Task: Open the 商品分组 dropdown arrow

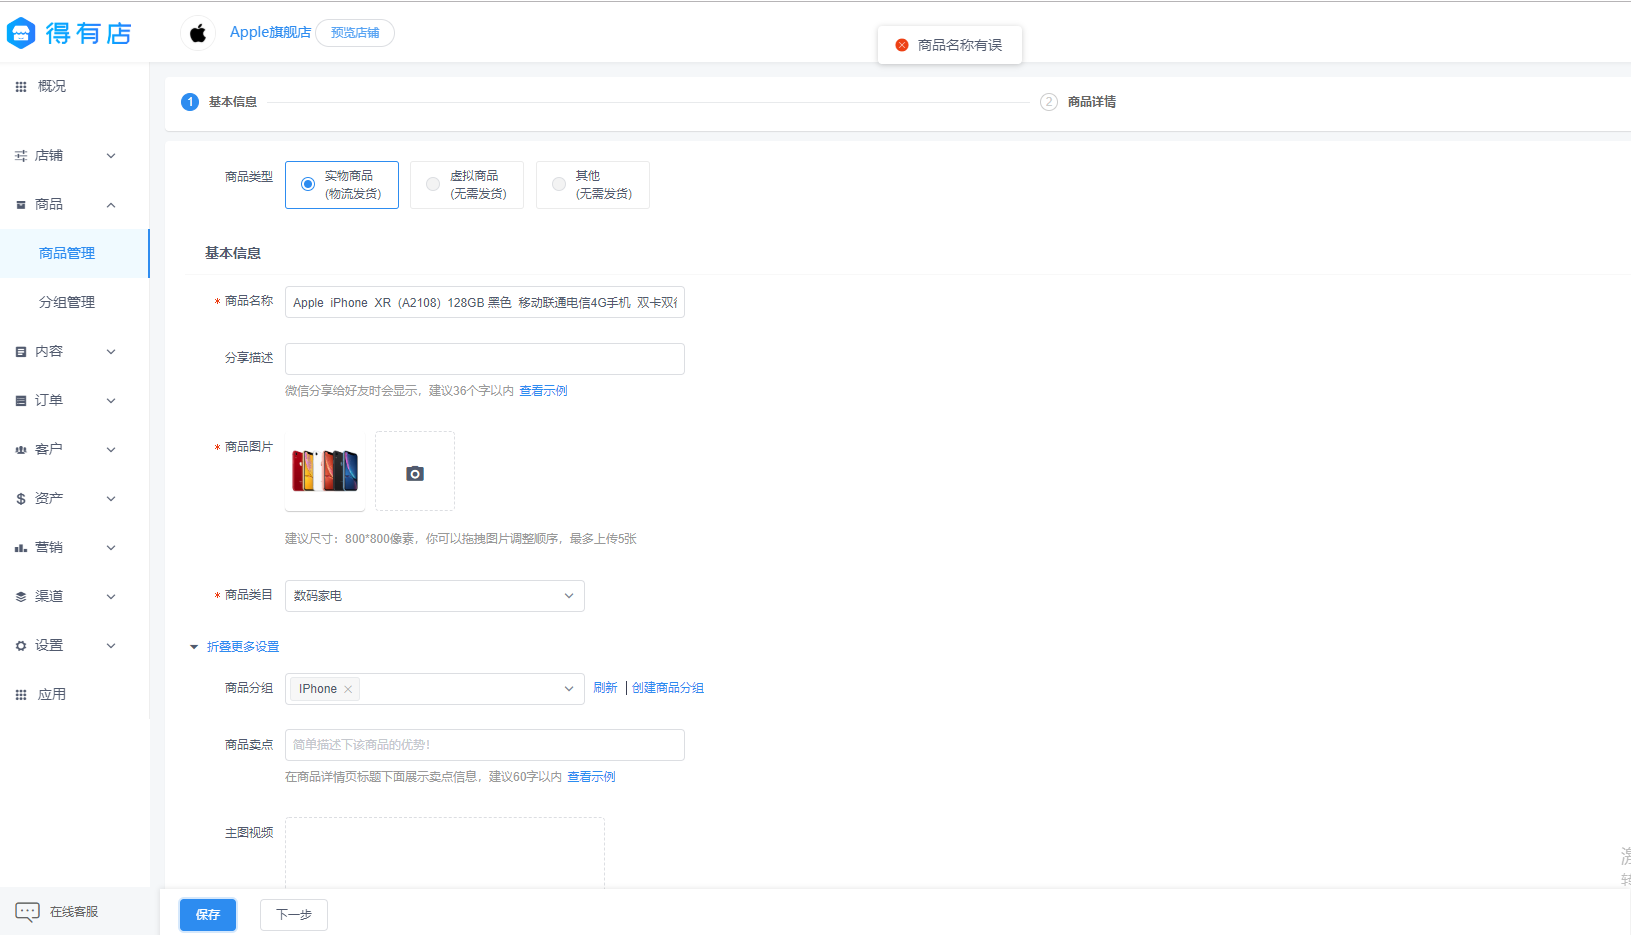Action: coord(569,689)
